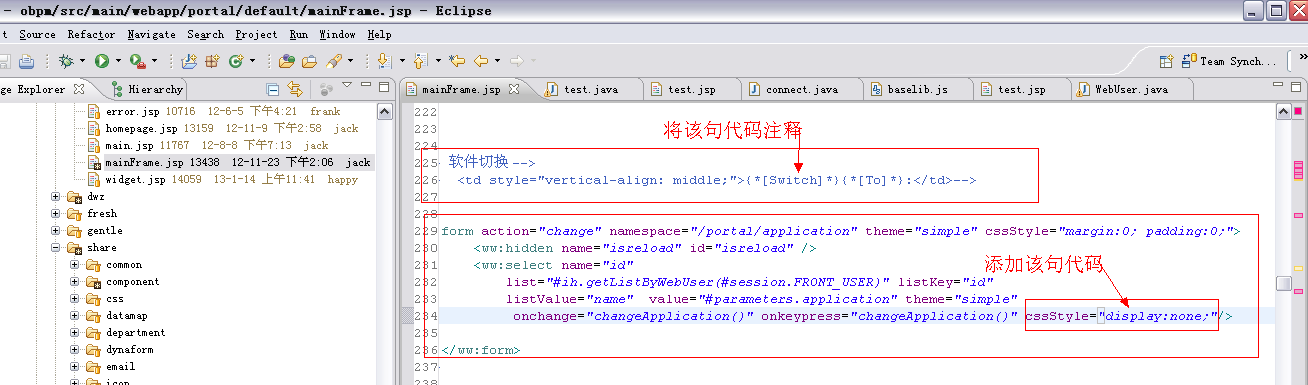Open Search flashlight dropdown arrow
1308x385 pixels.
[x=351, y=62]
